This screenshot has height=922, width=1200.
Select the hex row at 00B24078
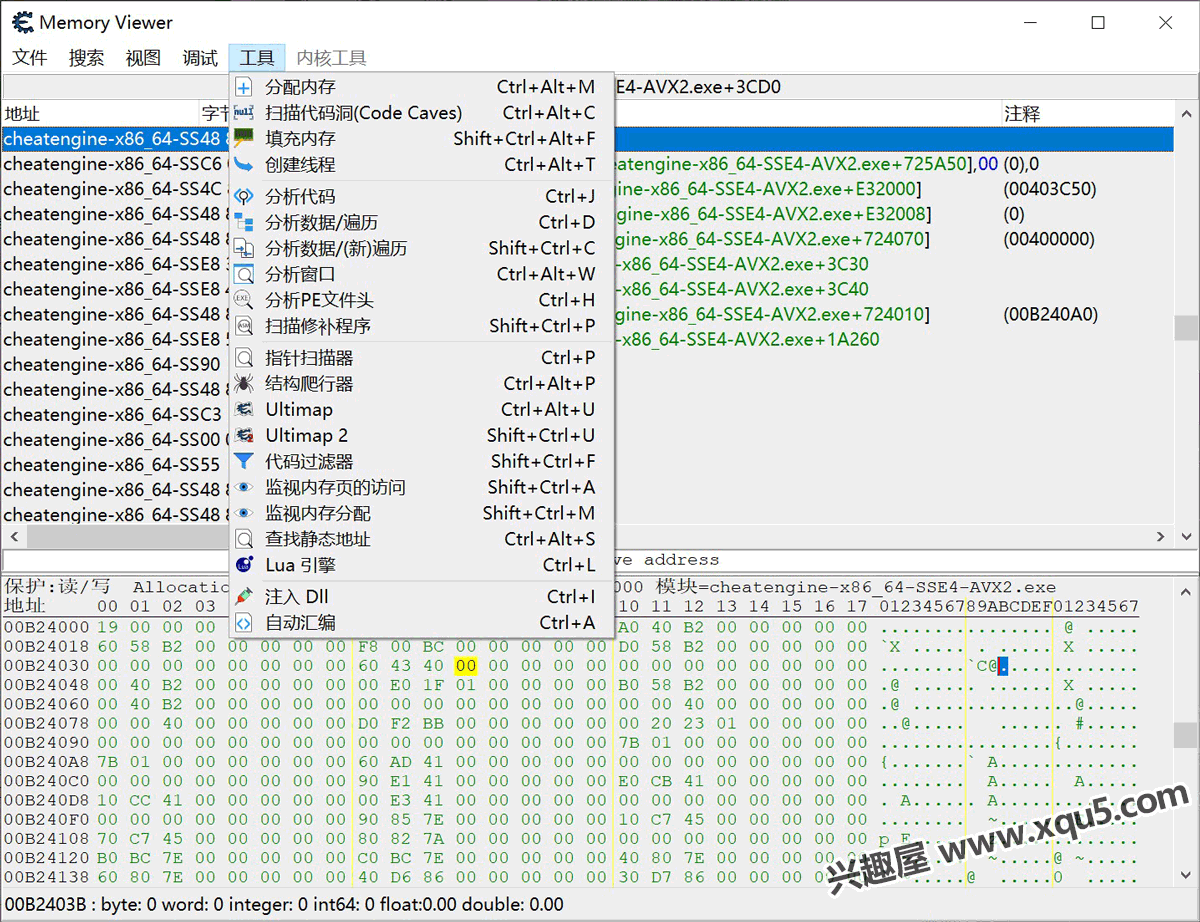coord(570,723)
